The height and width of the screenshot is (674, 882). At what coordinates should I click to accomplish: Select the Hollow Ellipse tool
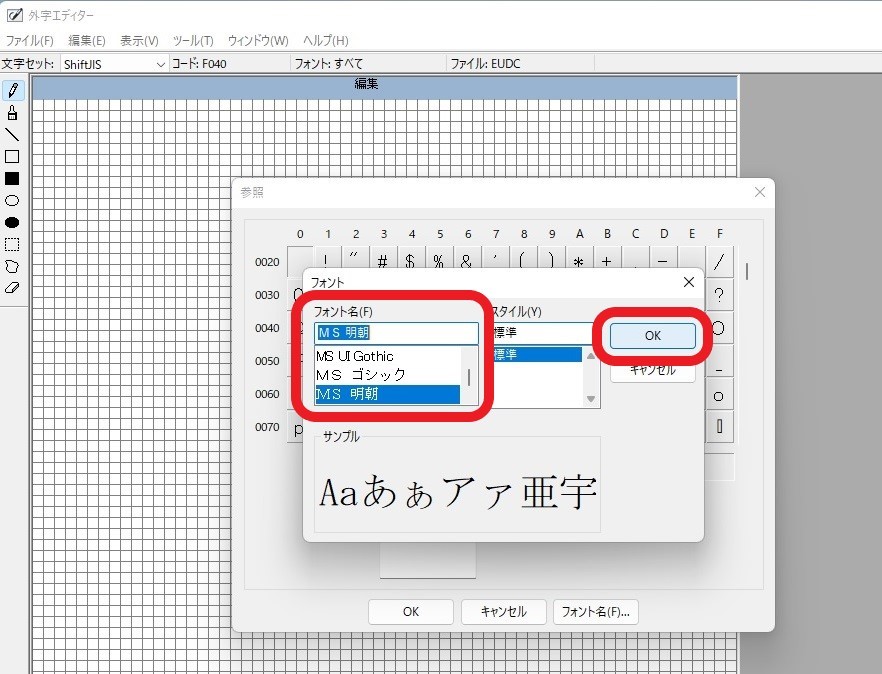pos(12,200)
